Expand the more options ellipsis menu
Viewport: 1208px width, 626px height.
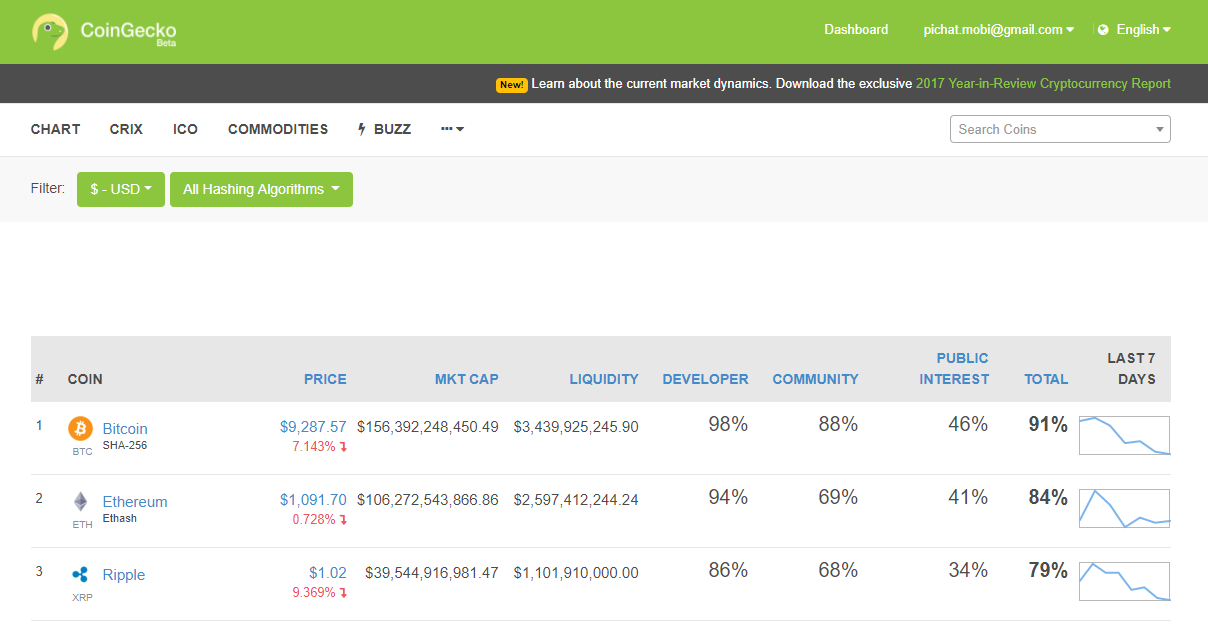click(x=452, y=129)
